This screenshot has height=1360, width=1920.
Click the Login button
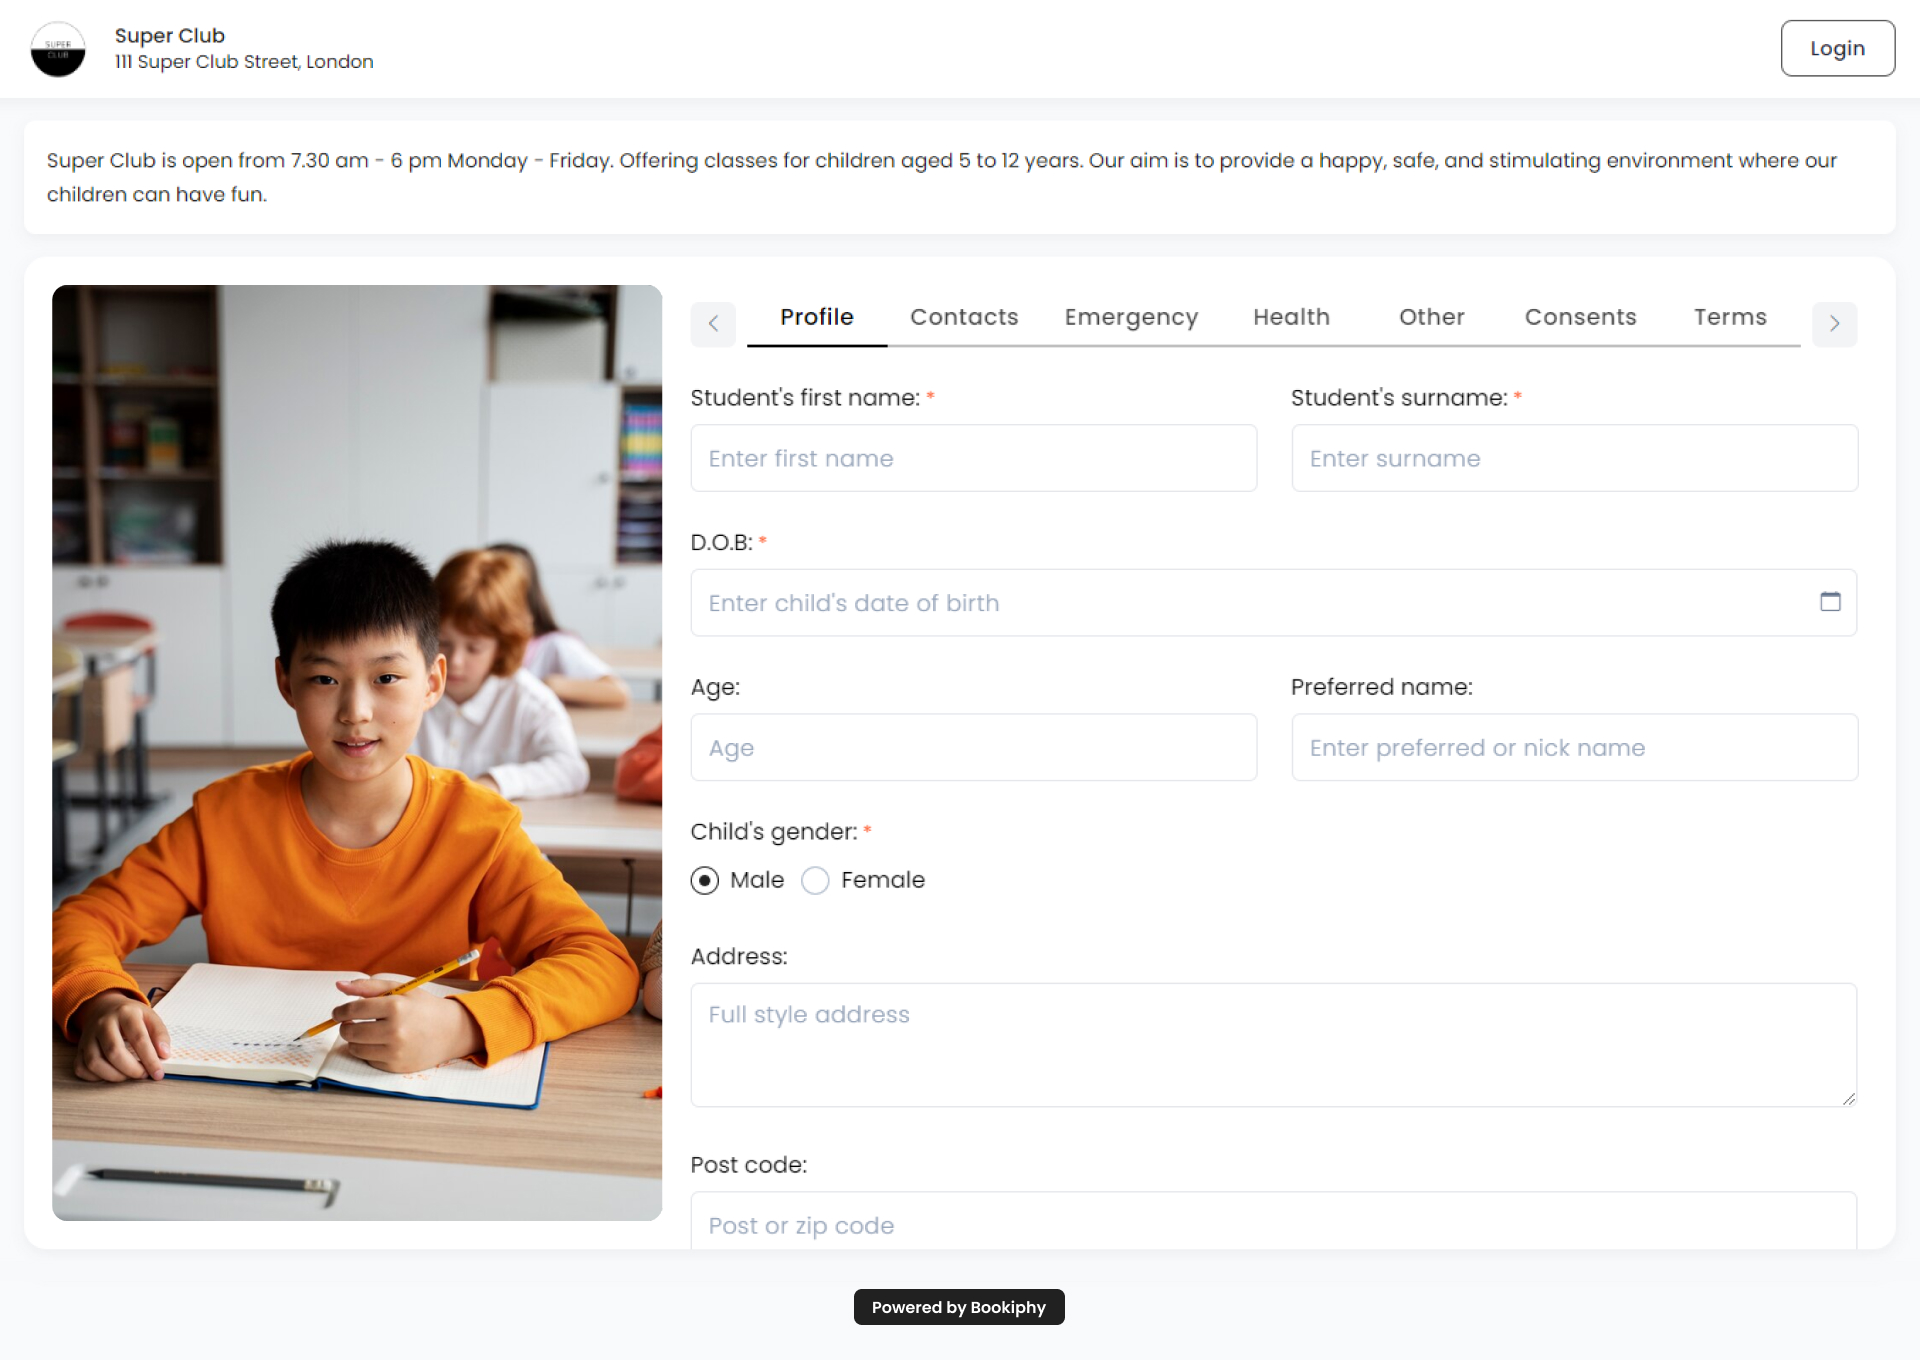point(1837,47)
